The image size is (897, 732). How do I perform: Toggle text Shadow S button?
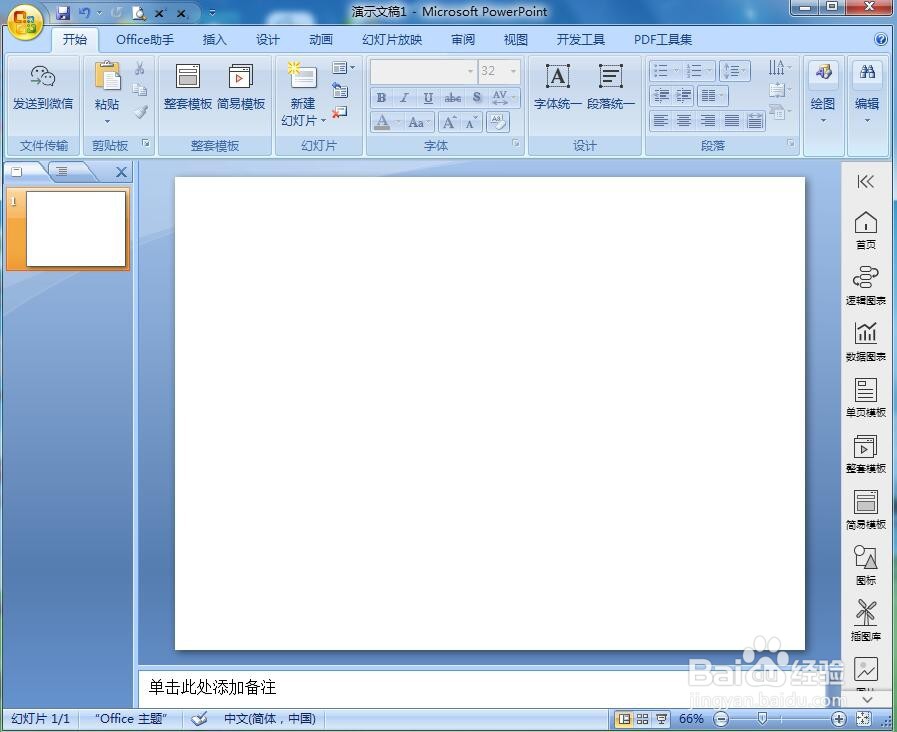click(477, 98)
